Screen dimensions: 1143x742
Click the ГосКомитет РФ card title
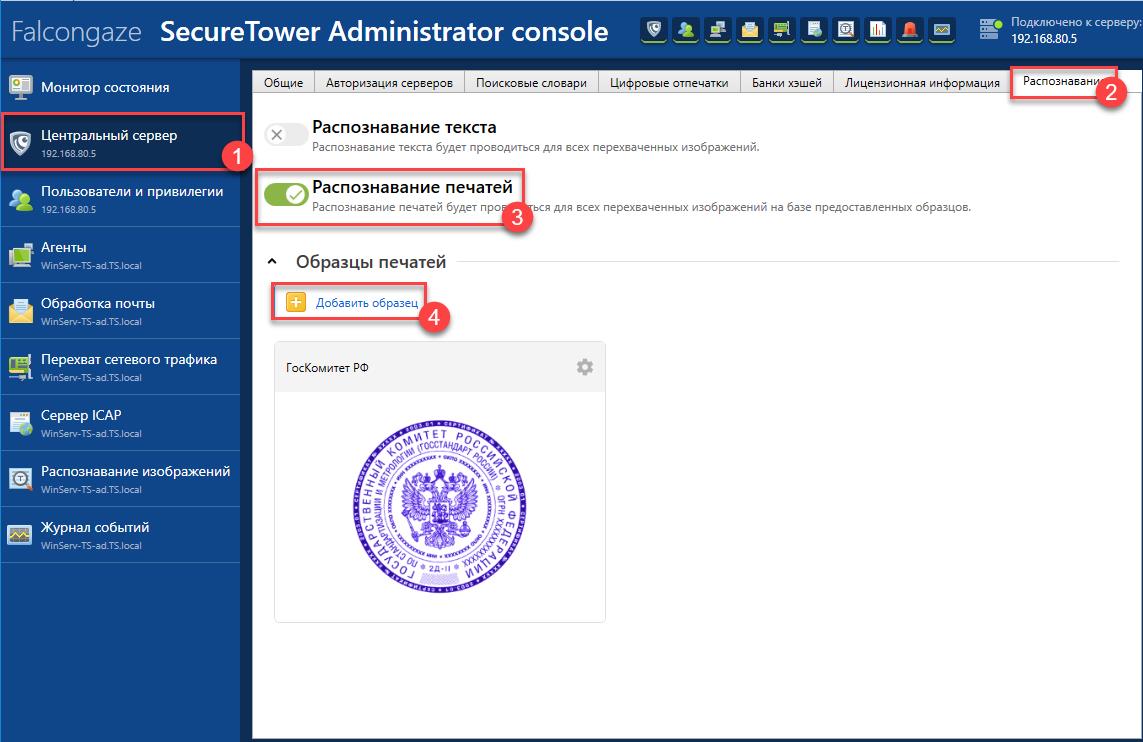327,367
